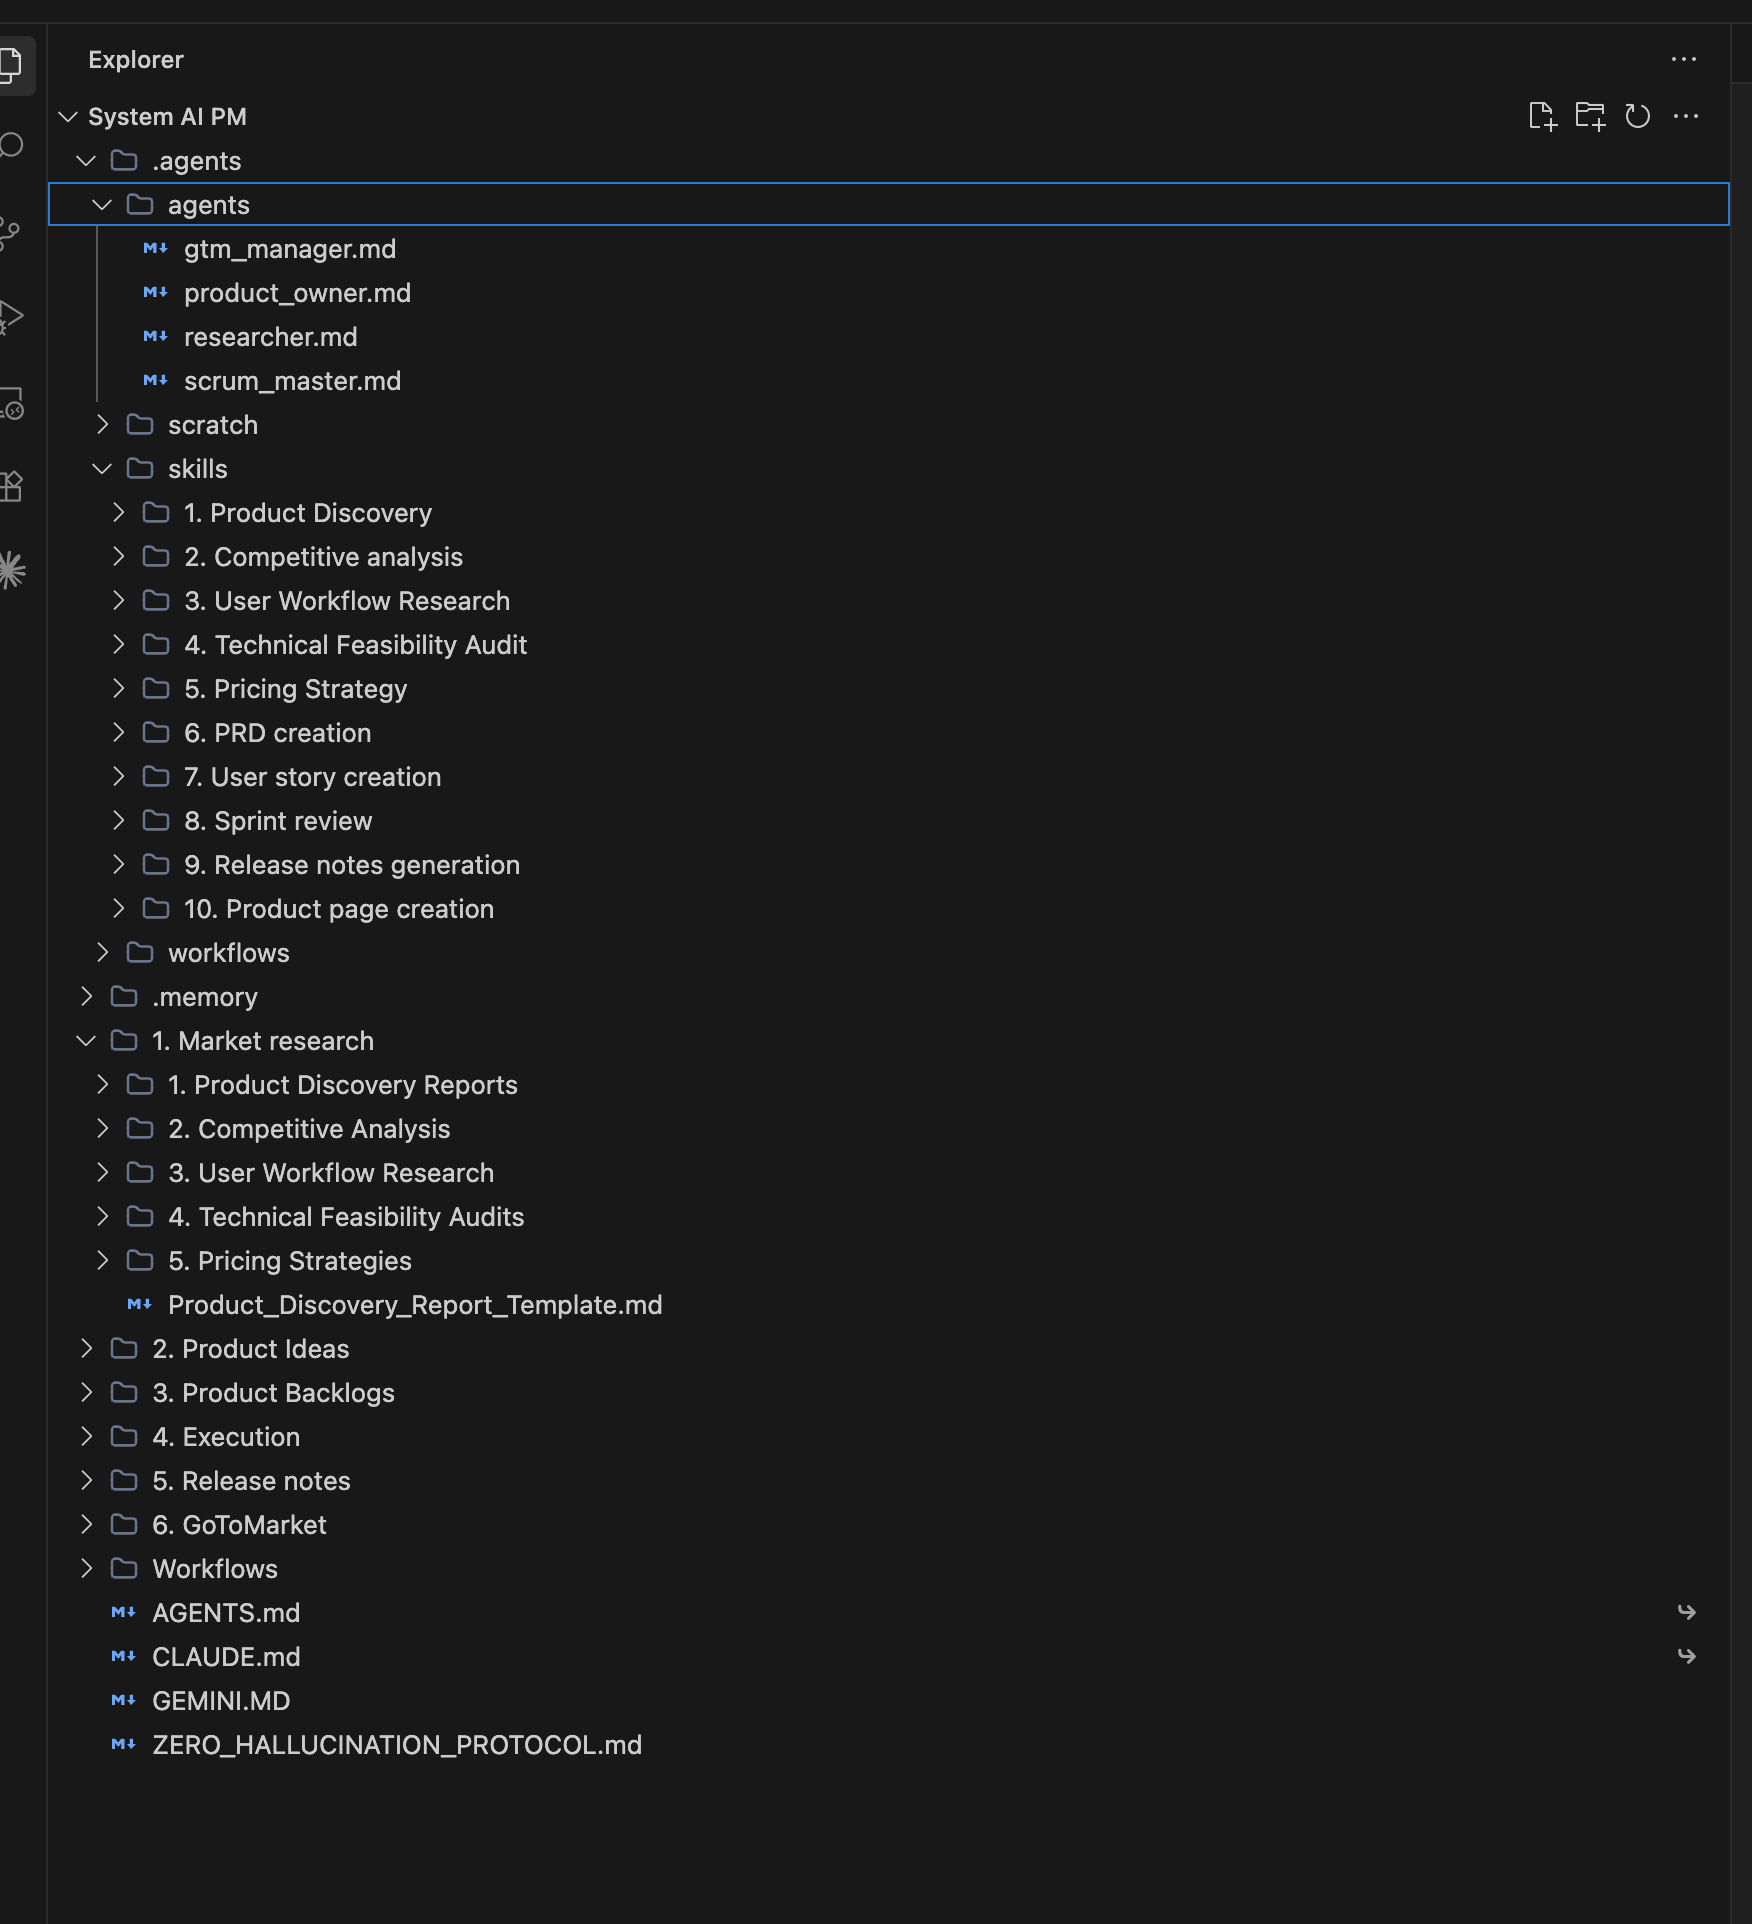The height and width of the screenshot is (1924, 1752).
Task: Open the Remote Explorer view
Action: pyautogui.click(x=11, y=404)
